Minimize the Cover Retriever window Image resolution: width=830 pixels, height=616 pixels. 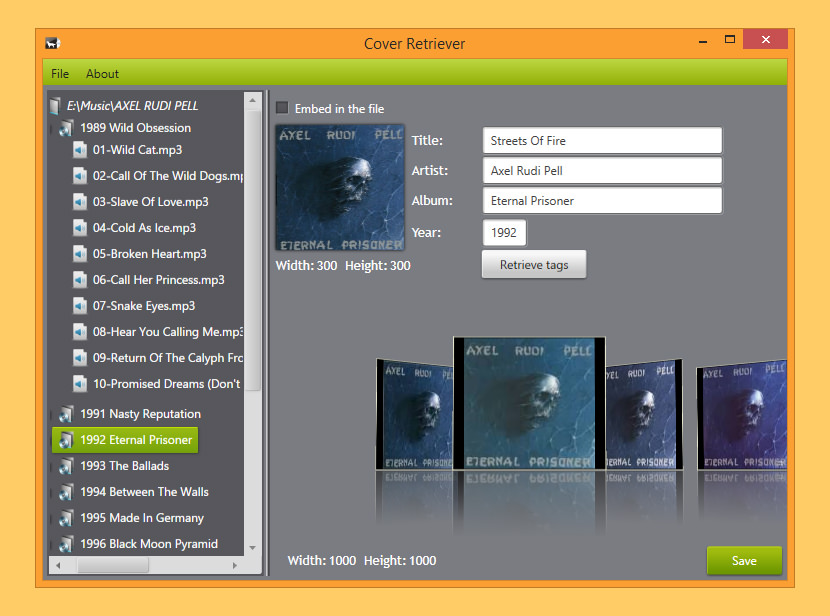tap(703, 40)
